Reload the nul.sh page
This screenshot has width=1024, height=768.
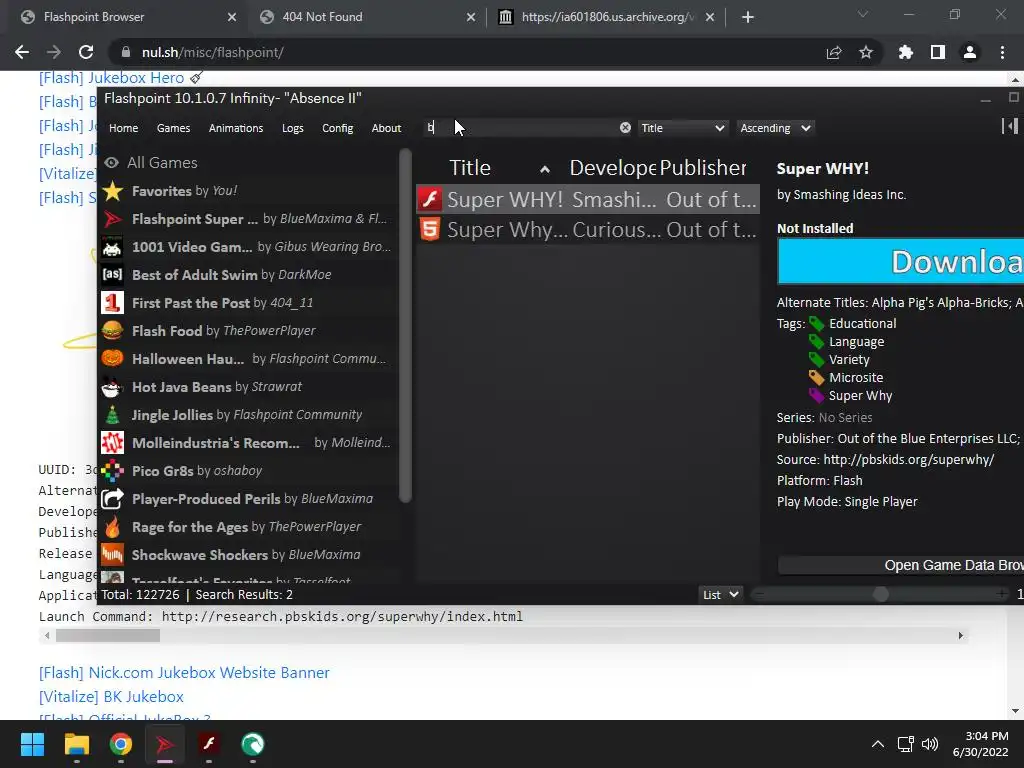point(86,52)
